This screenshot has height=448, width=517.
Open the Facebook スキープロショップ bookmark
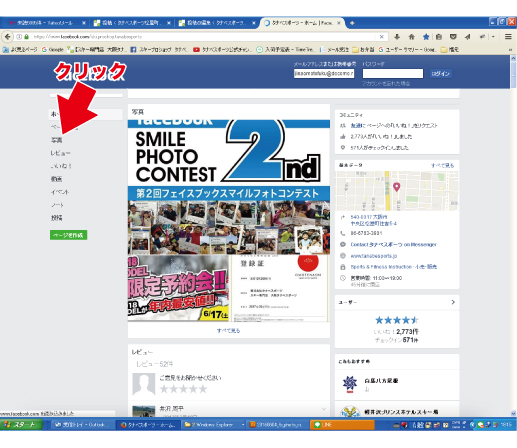[x=159, y=50]
